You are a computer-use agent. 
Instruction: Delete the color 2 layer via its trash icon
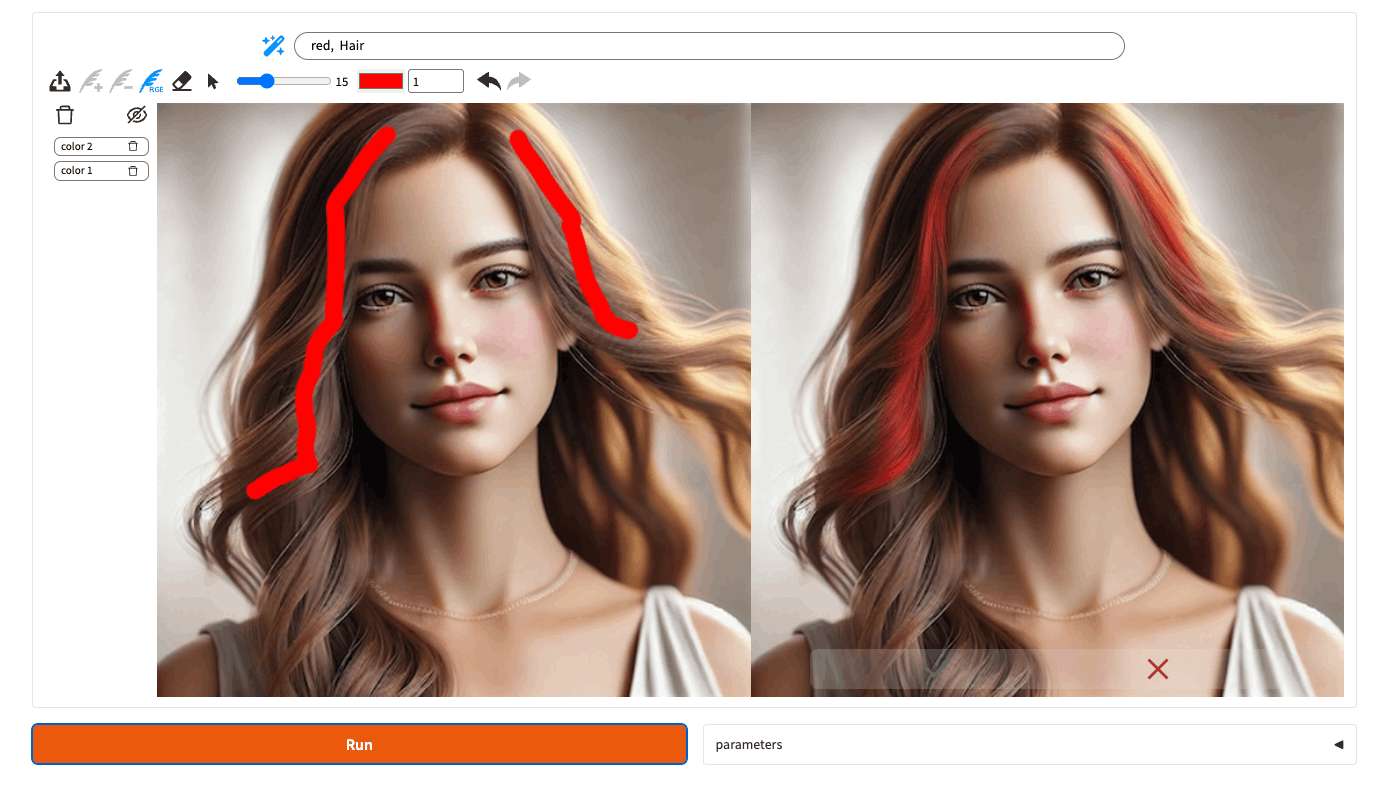point(133,147)
